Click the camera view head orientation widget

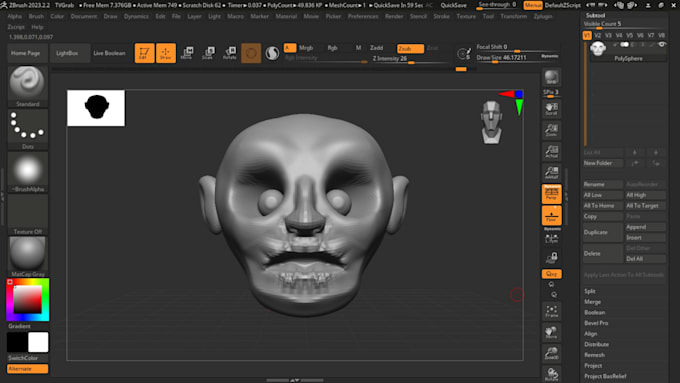(491, 122)
